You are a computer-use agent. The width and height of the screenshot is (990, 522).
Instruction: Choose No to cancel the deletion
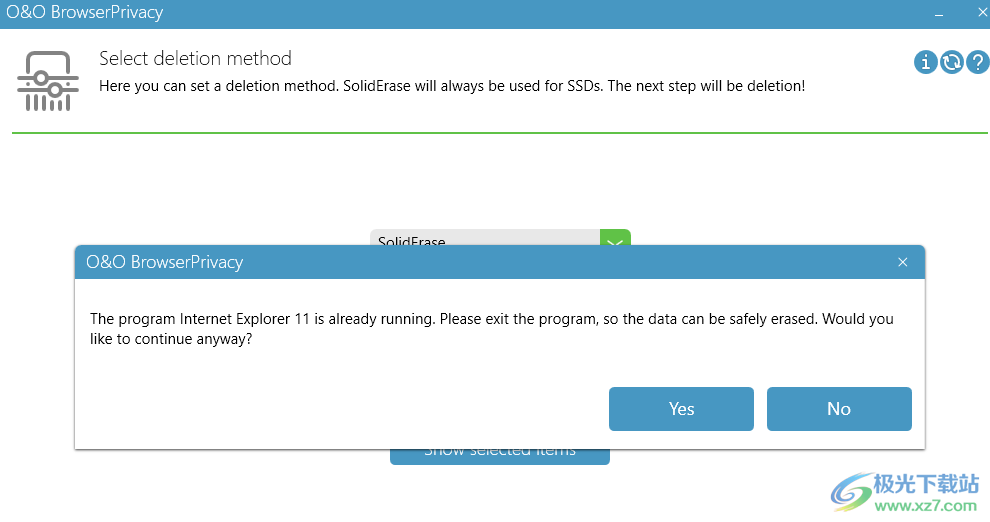click(839, 408)
